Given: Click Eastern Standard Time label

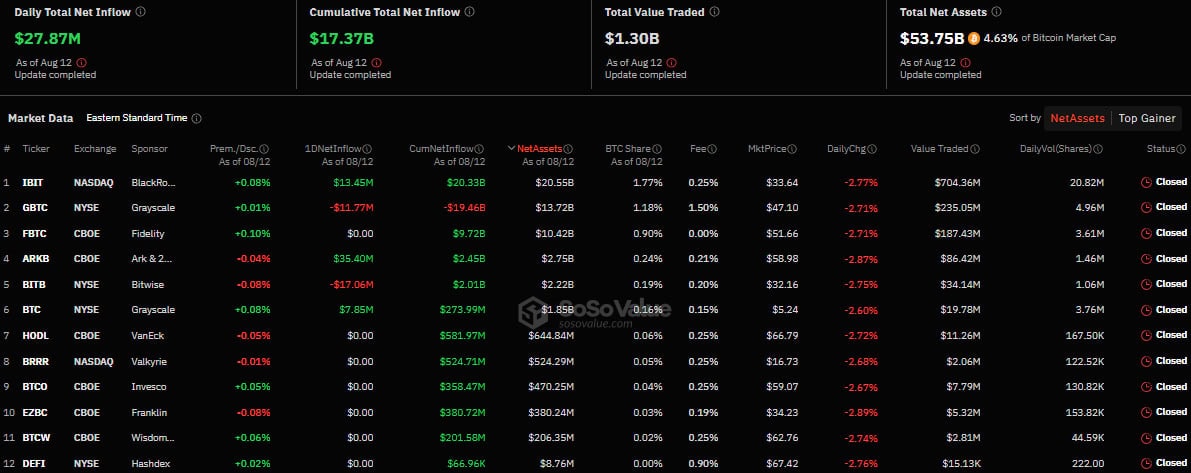Looking at the screenshot, I should (x=137, y=118).
